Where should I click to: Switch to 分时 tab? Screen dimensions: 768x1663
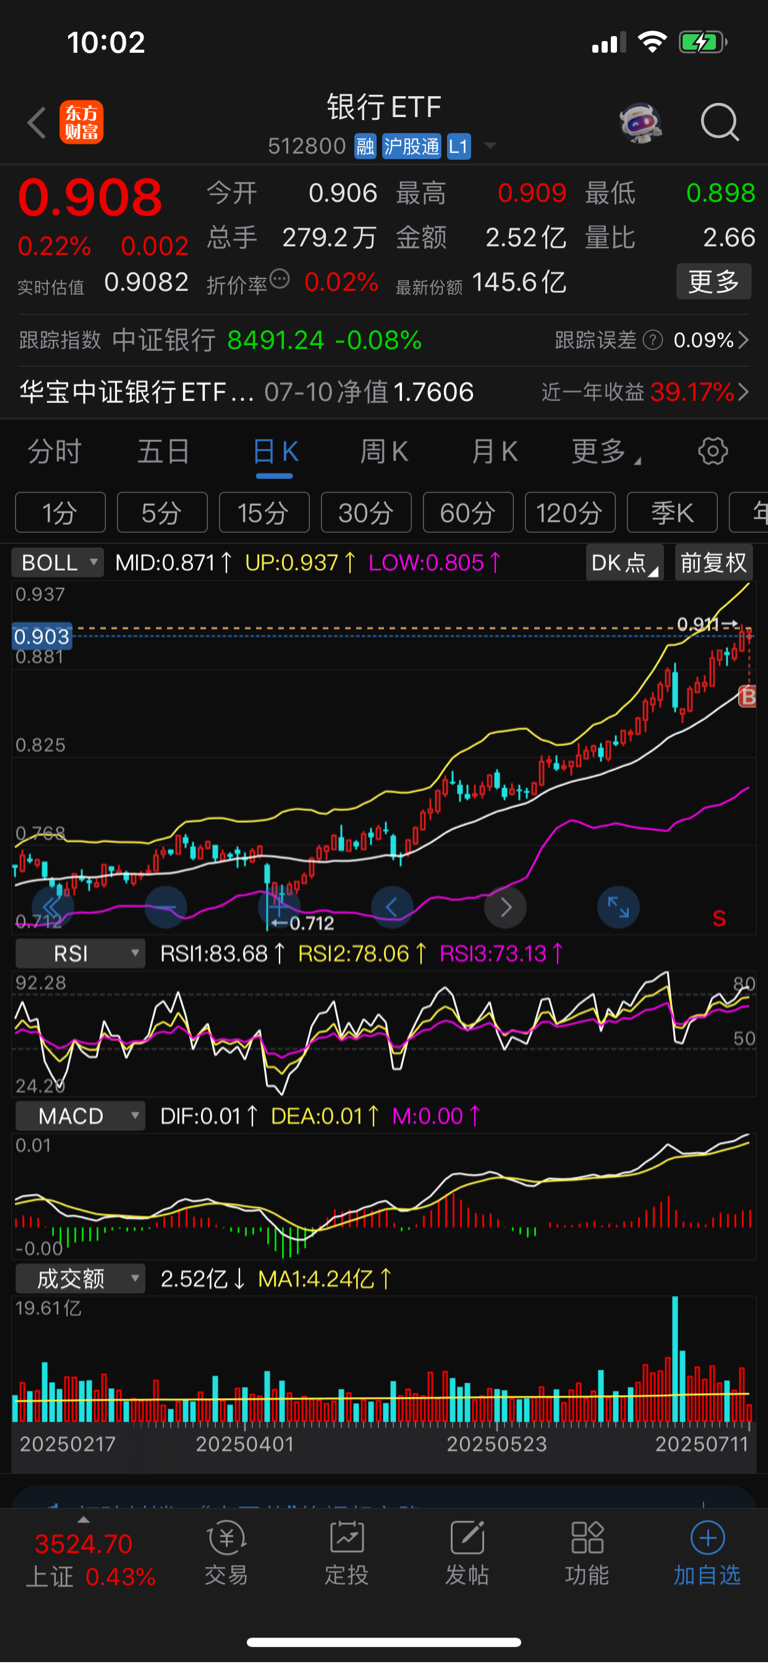pos(54,451)
